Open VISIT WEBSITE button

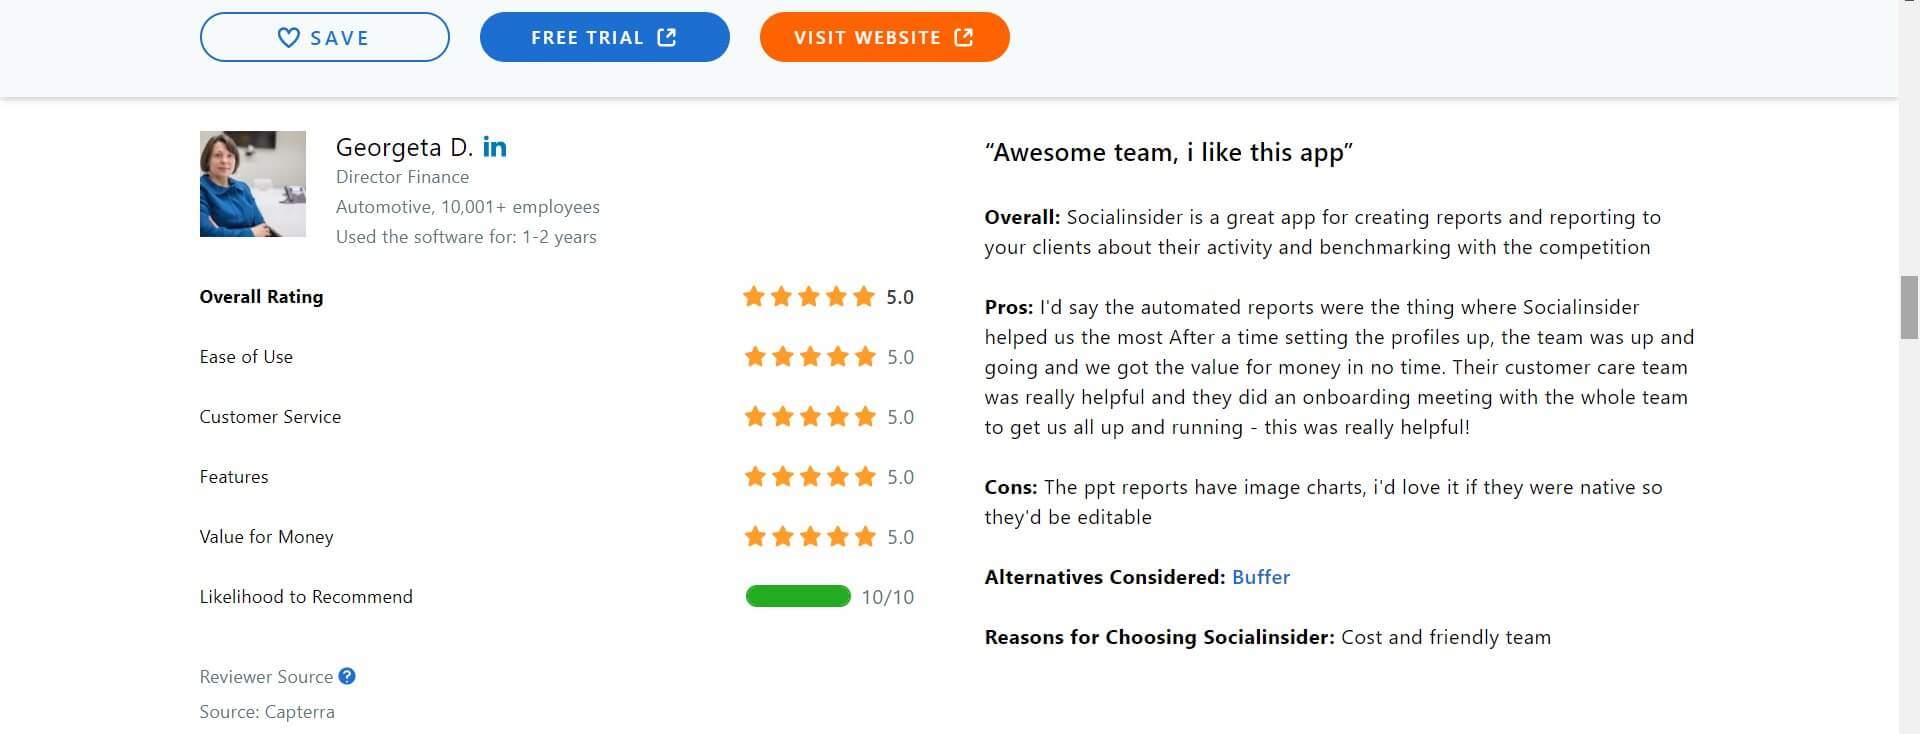885,37
